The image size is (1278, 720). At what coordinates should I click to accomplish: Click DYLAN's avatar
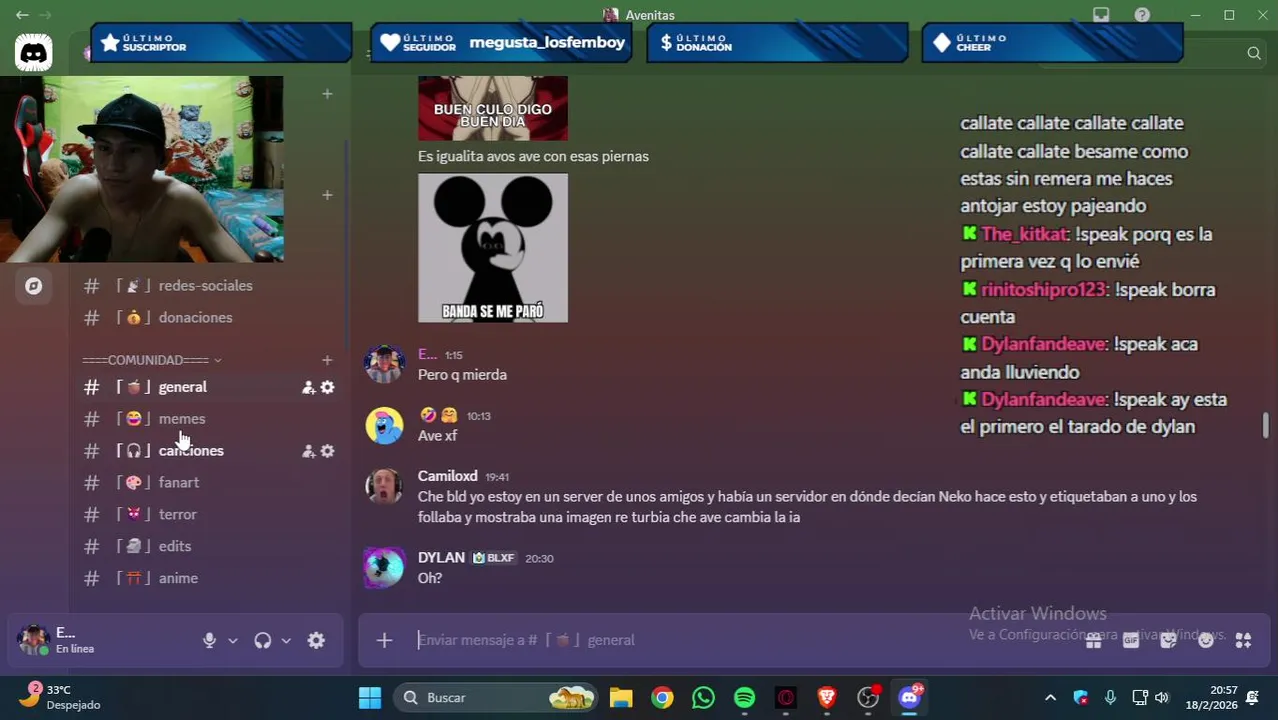click(x=384, y=567)
